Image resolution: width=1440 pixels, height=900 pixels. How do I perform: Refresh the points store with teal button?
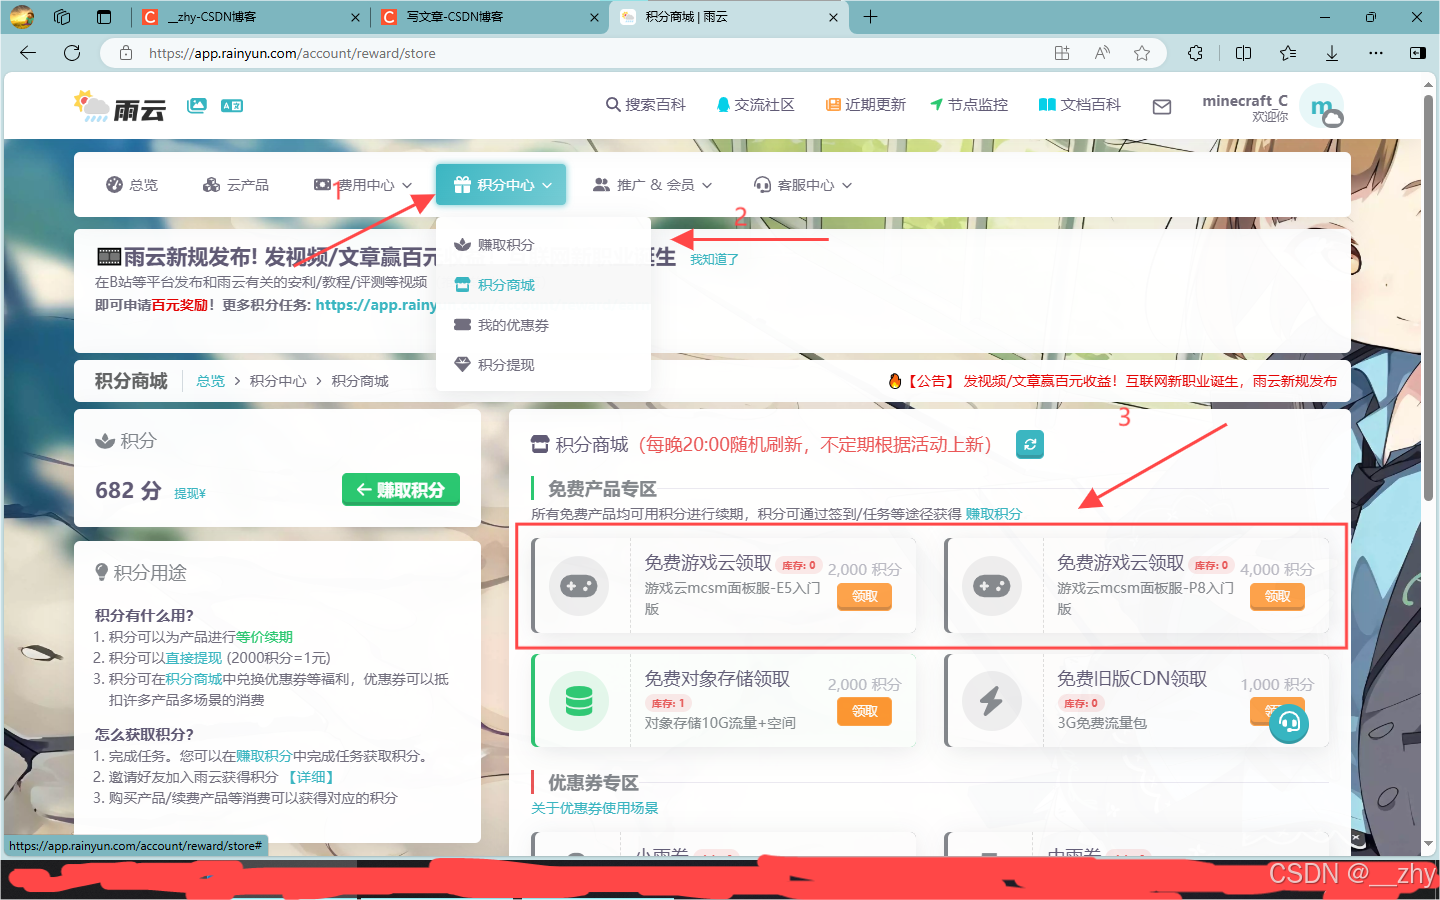pos(1030,444)
